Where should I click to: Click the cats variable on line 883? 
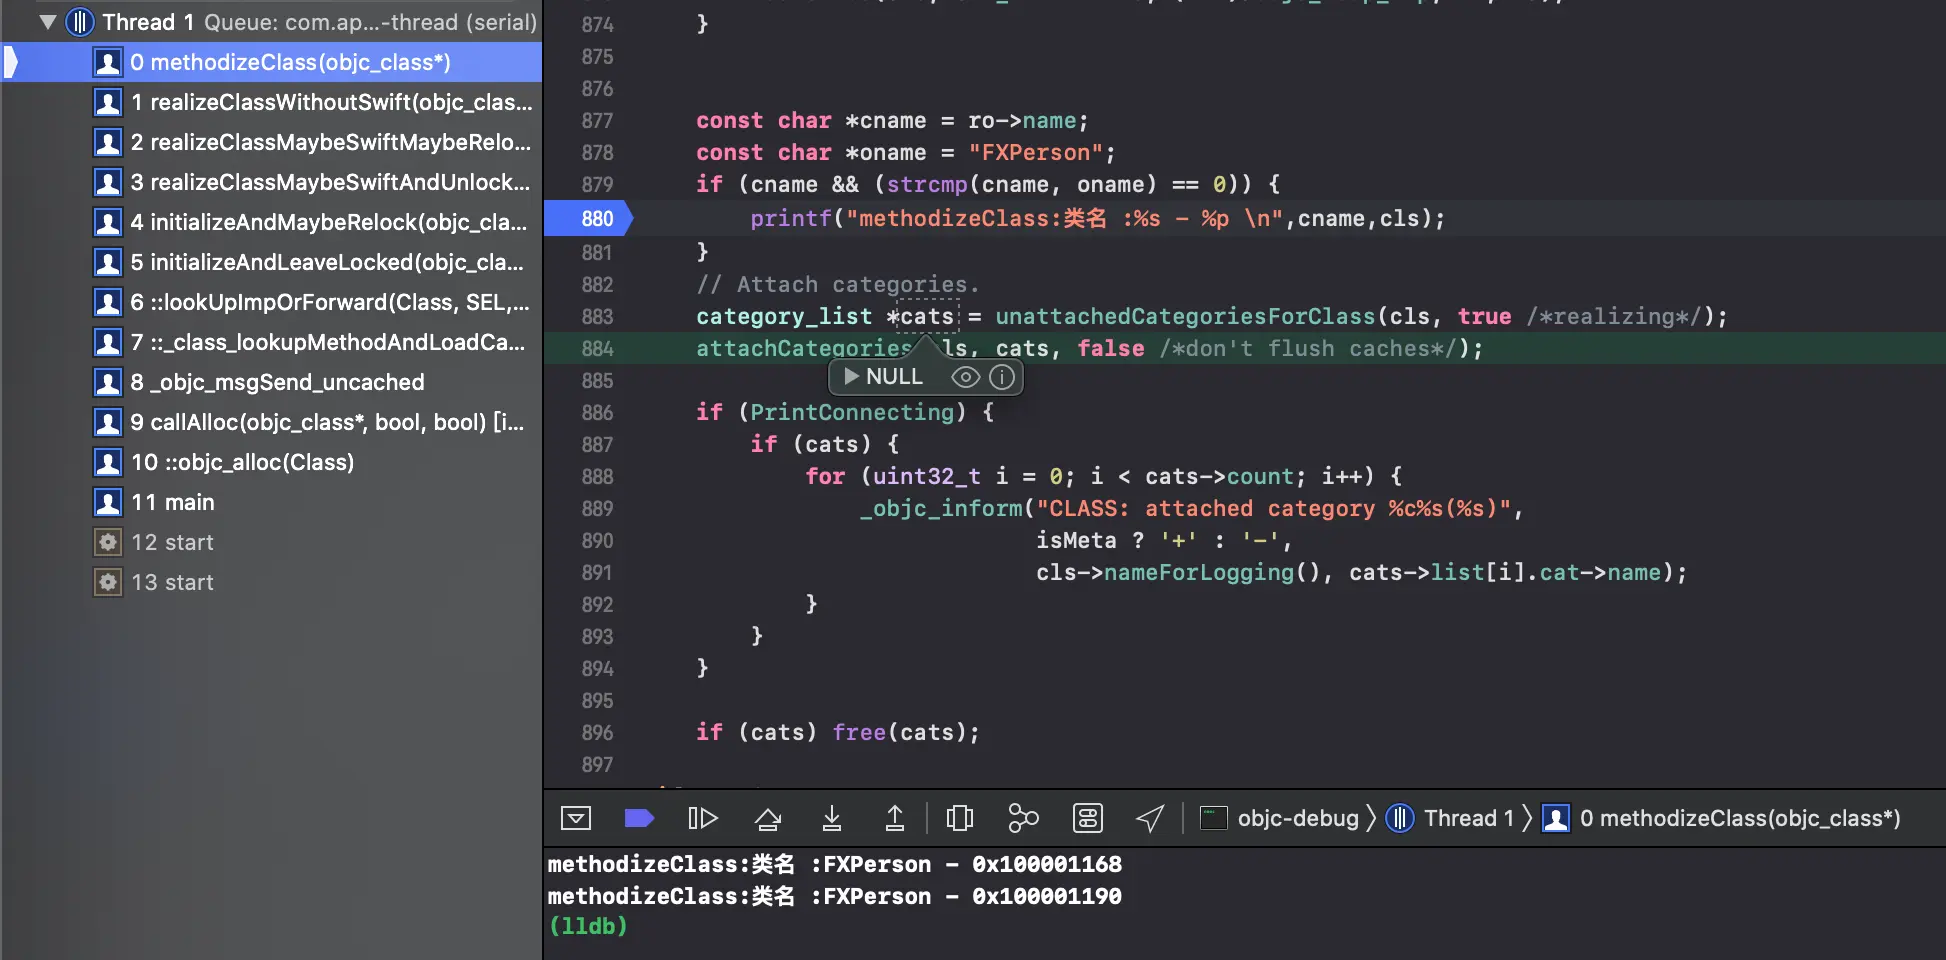(x=927, y=316)
